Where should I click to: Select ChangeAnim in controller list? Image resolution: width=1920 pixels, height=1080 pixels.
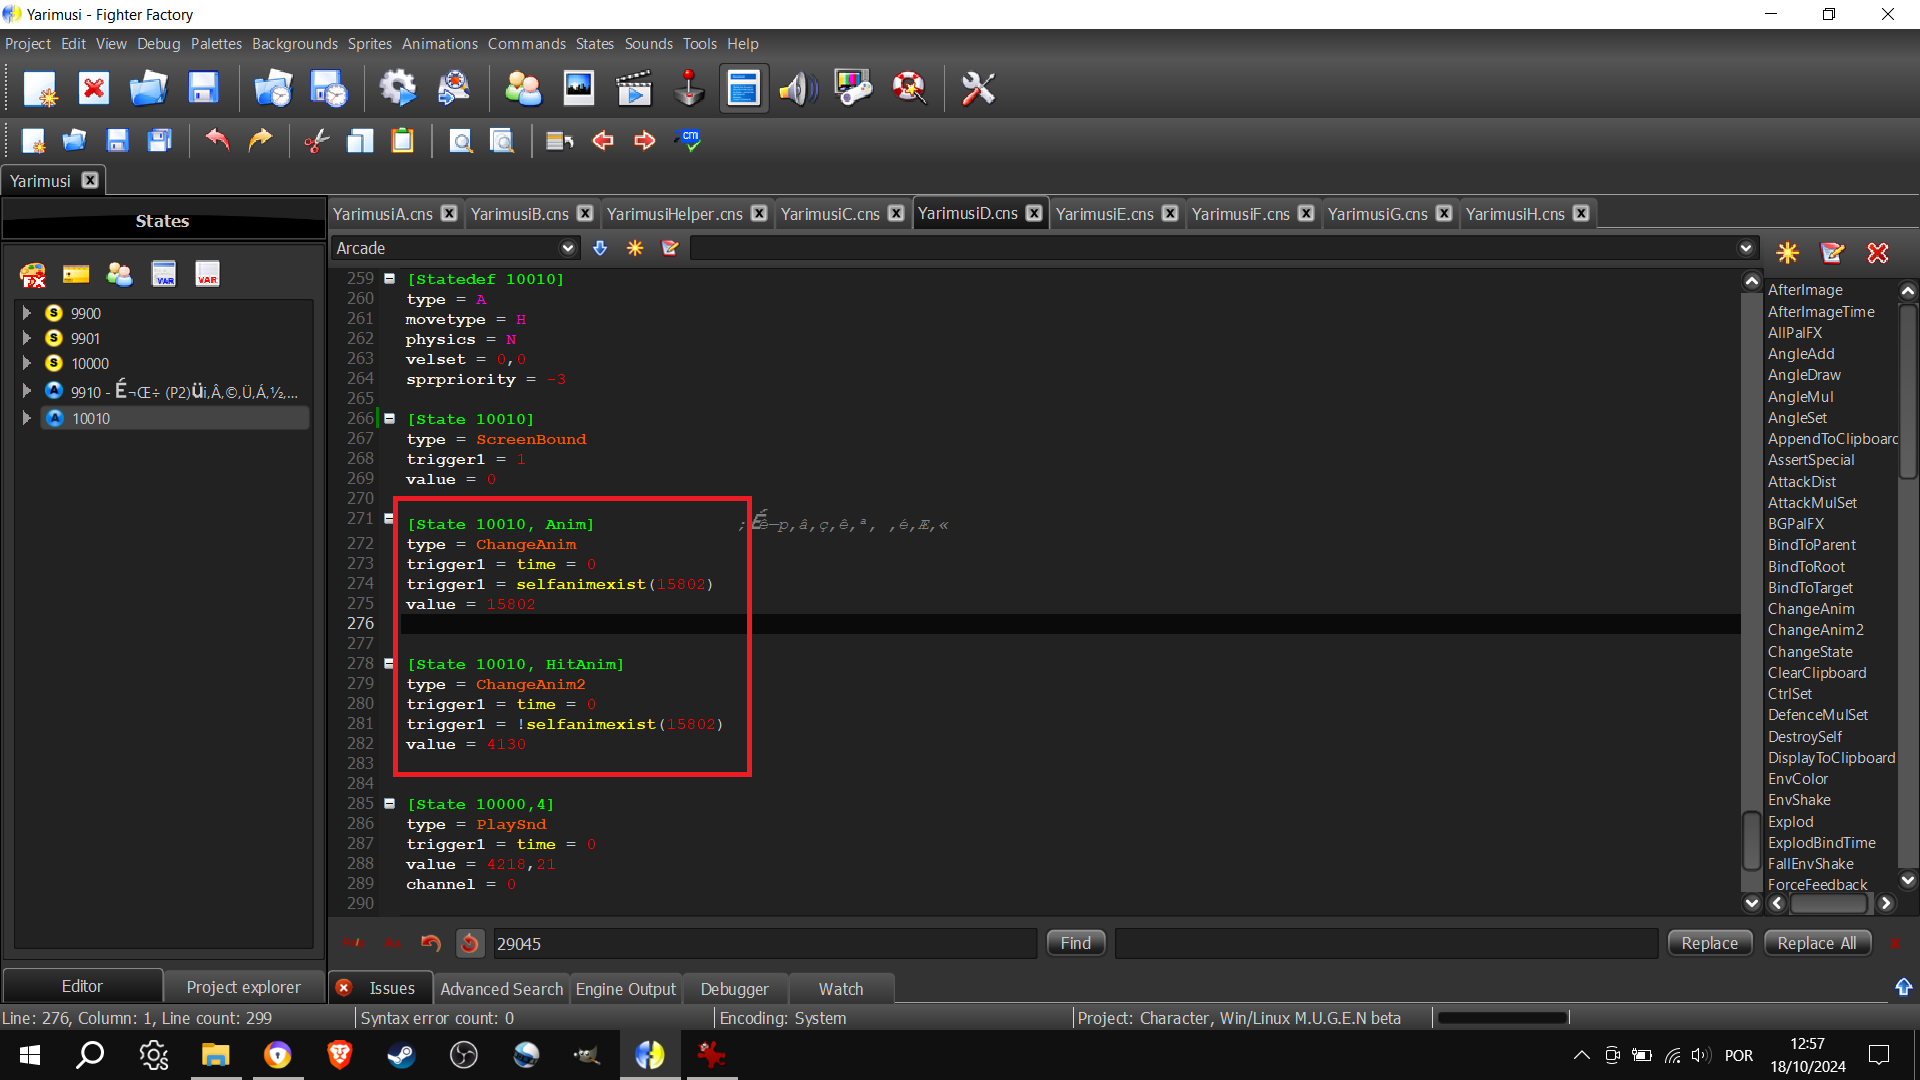click(x=1811, y=609)
